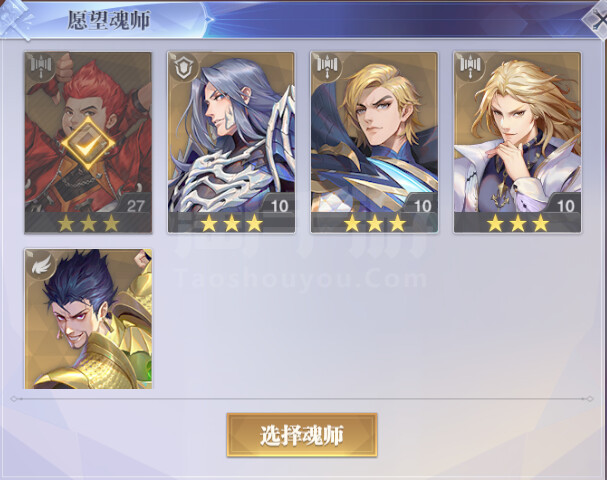Viewport: 607px width, 480px height.
Task: Click the shield defense icon on silver-haired card
Action: coord(184,67)
